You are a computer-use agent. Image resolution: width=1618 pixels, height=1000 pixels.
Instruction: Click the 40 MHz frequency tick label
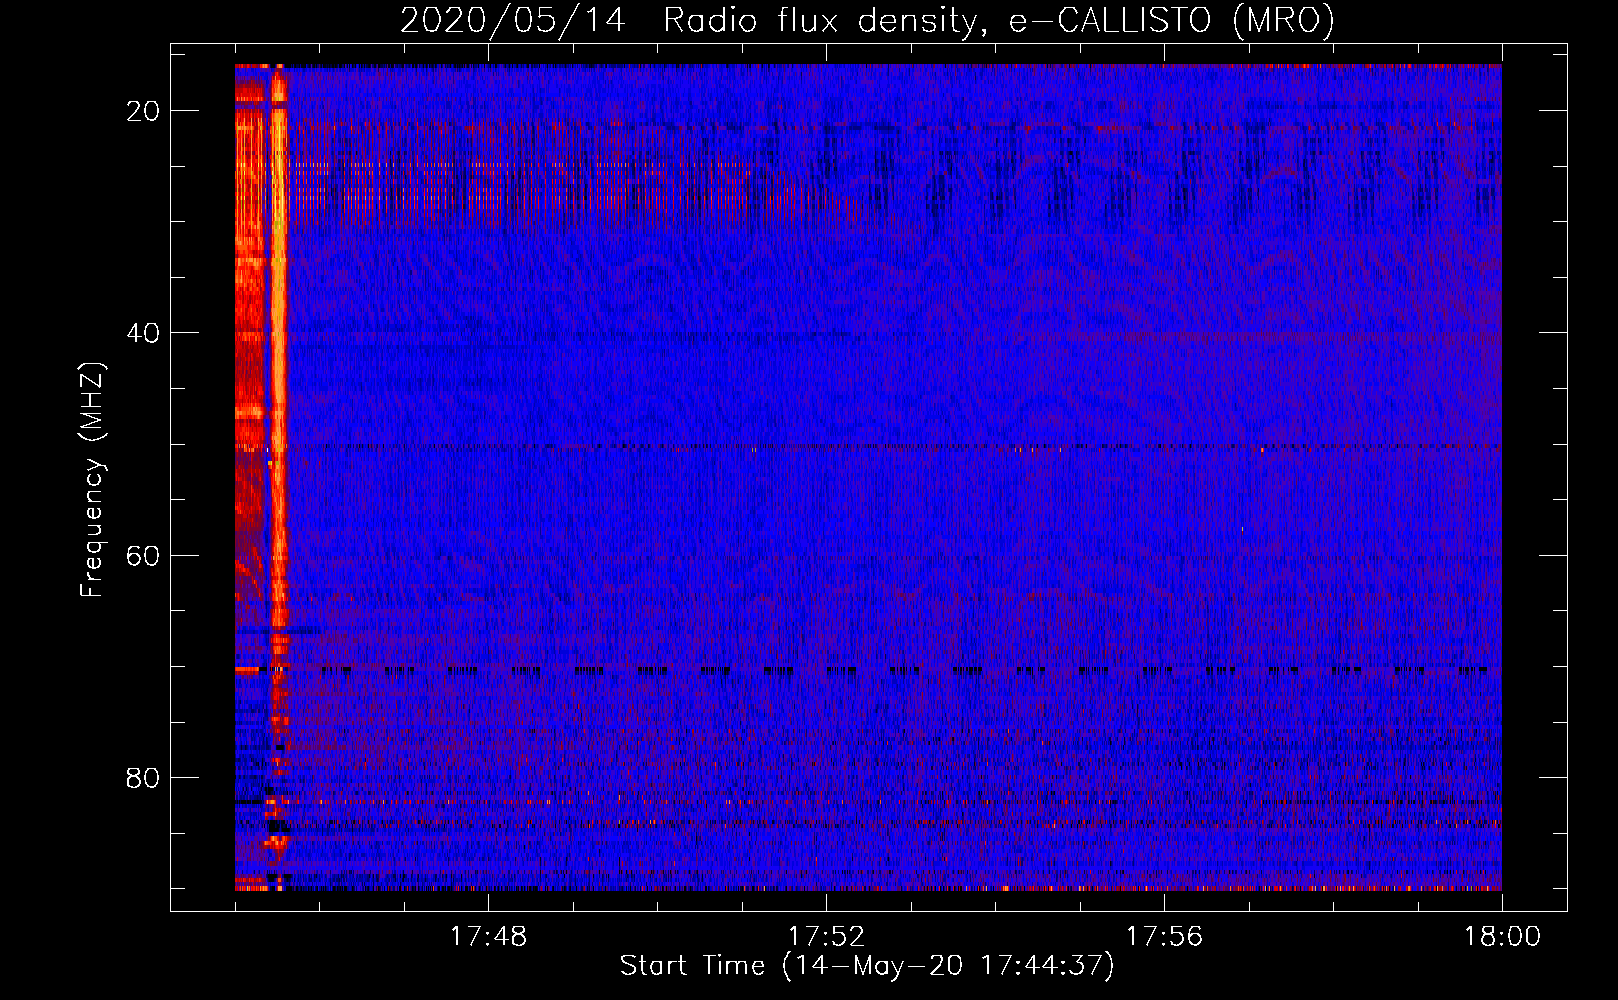[x=143, y=333]
